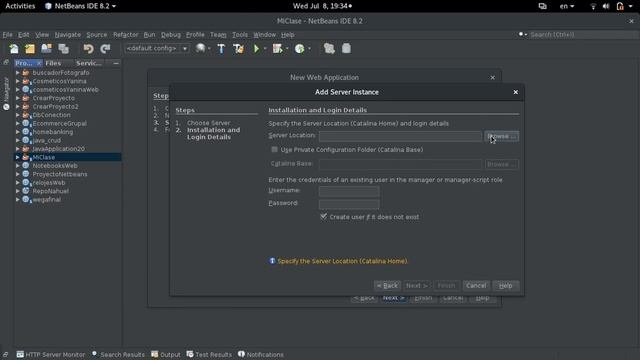The height and width of the screenshot is (360, 640).
Task: Expand the homebanking project node
Action: (18, 132)
